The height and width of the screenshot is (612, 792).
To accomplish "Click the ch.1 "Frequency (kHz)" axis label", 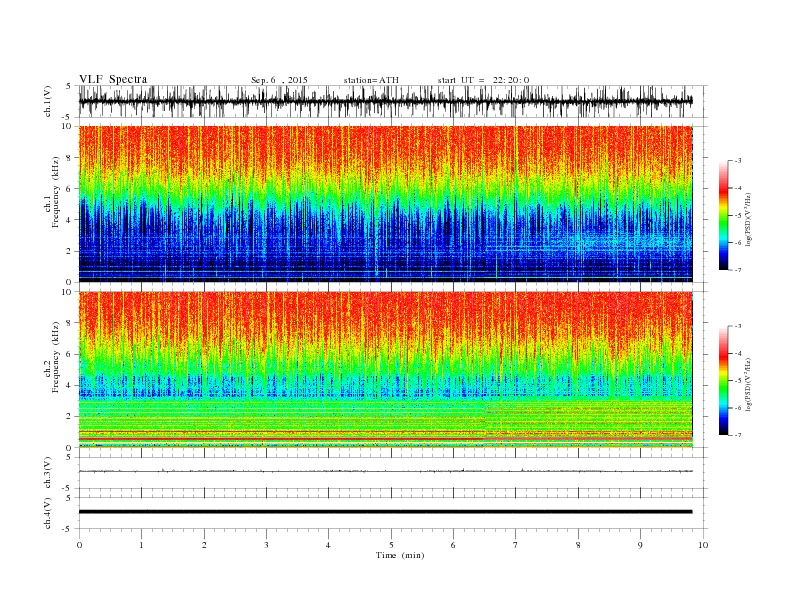I will click(x=56, y=192).
